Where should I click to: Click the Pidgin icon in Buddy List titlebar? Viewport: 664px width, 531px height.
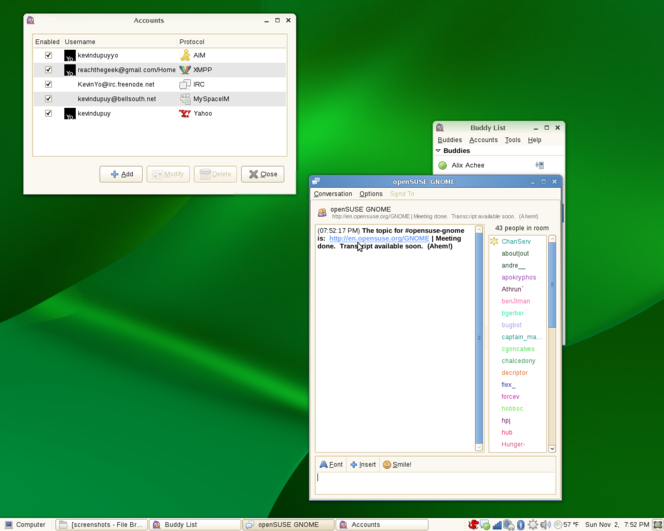pyautogui.click(x=440, y=127)
